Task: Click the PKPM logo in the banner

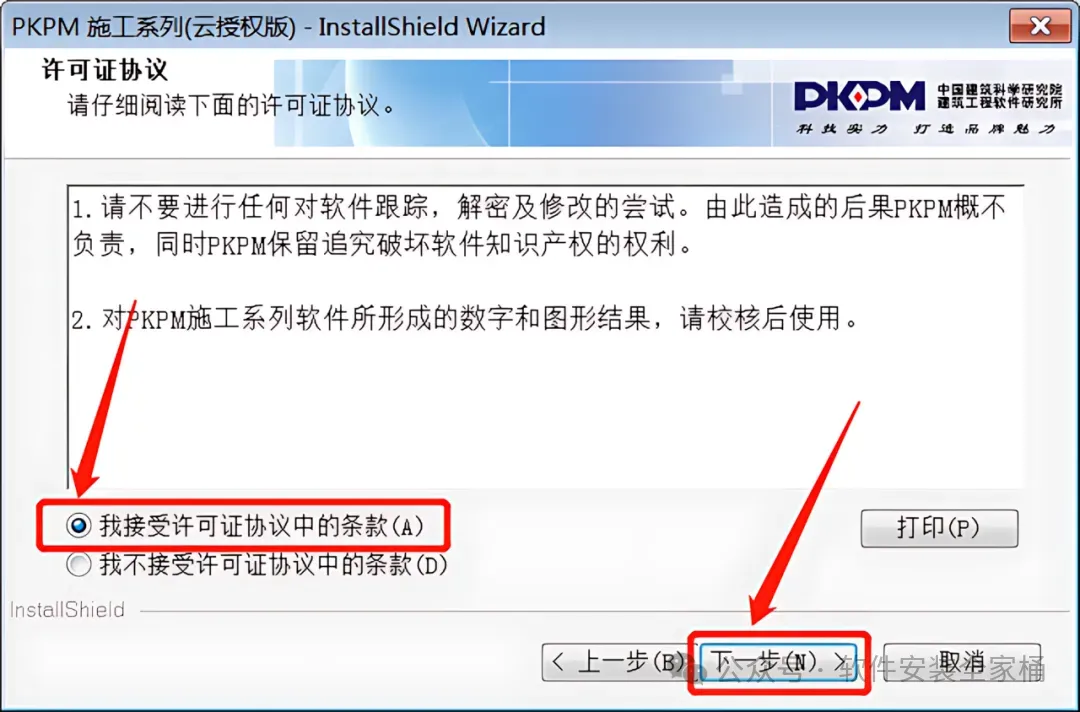Action: pos(860,96)
